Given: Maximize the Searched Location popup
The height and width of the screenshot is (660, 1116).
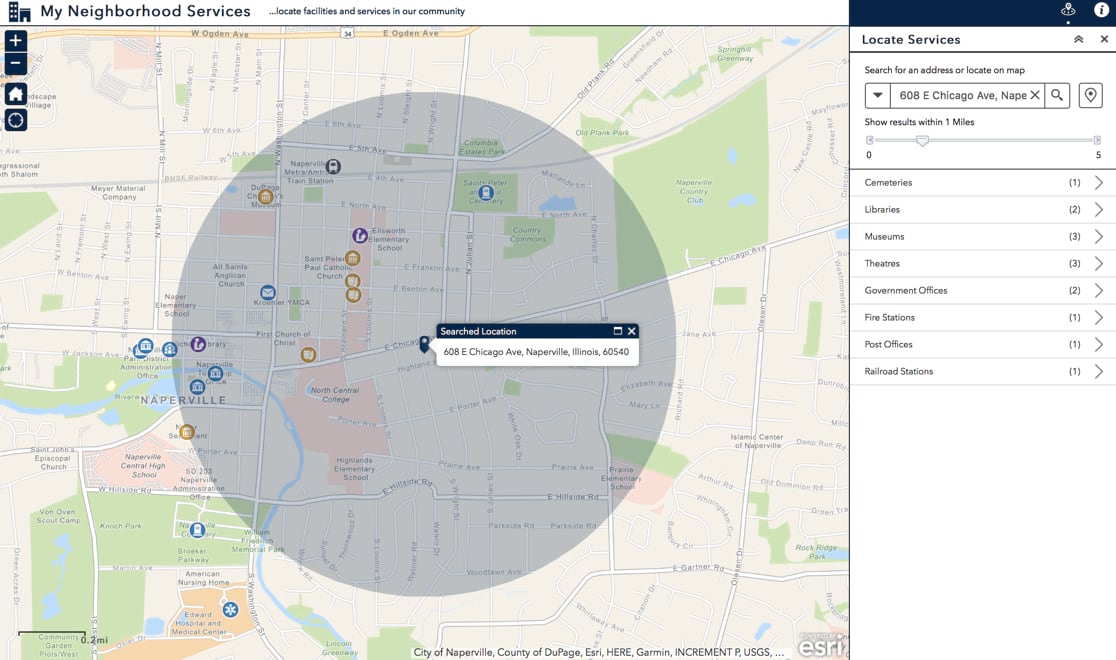Looking at the screenshot, I should (618, 331).
